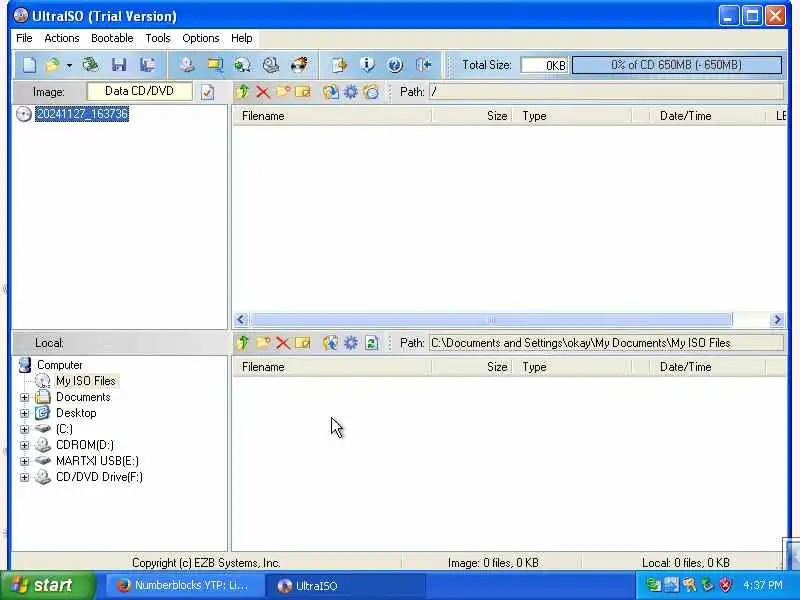Click the Data CD/DVD image type box
Viewport: 800px width, 600px height.
pos(139,91)
